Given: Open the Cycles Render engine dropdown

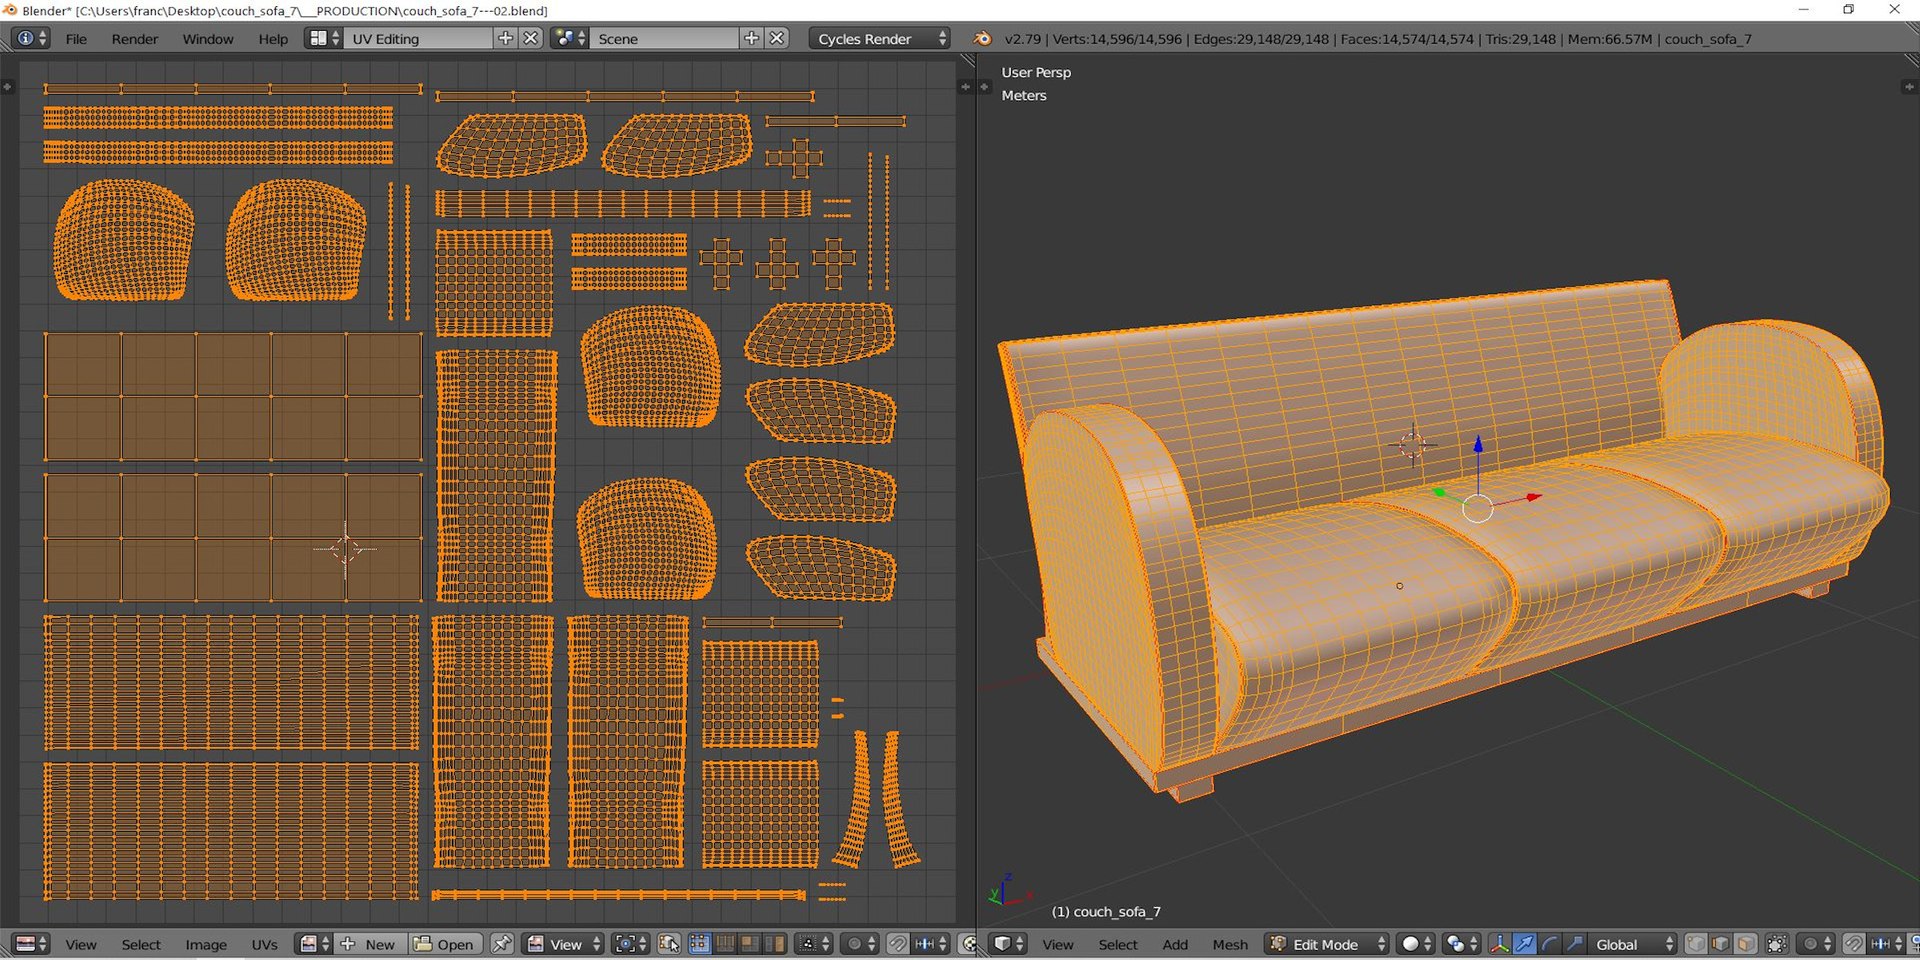Looking at the screenshot, I should coord(879,38).
